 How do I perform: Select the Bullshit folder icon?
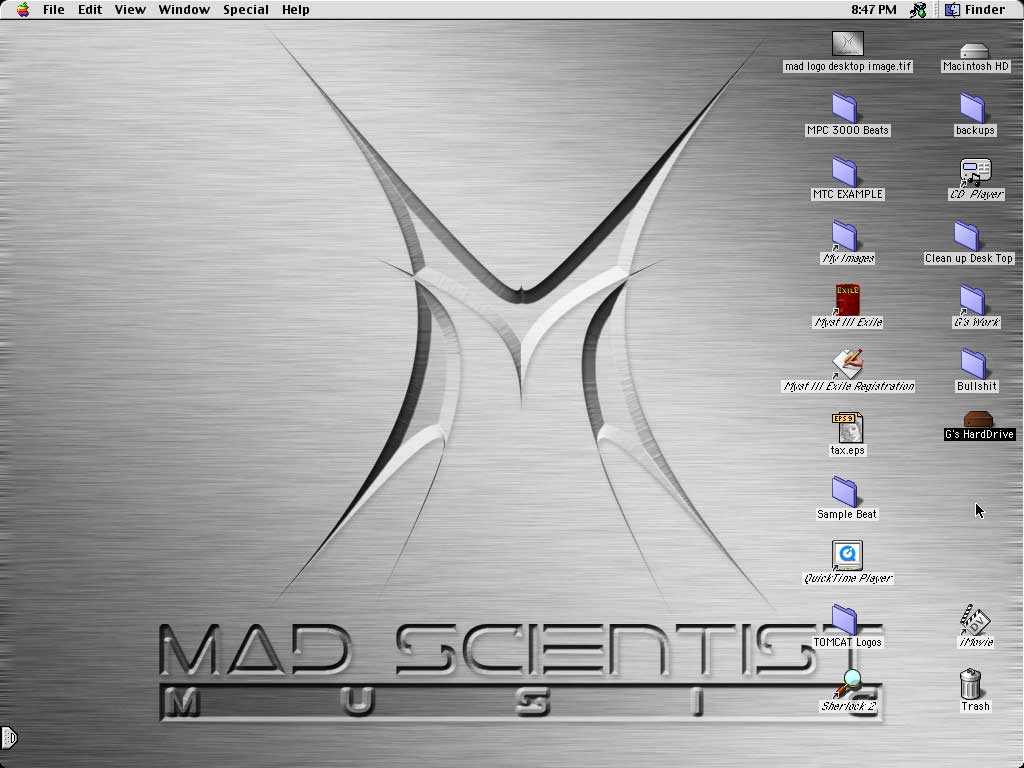click(x=972, y=363)
